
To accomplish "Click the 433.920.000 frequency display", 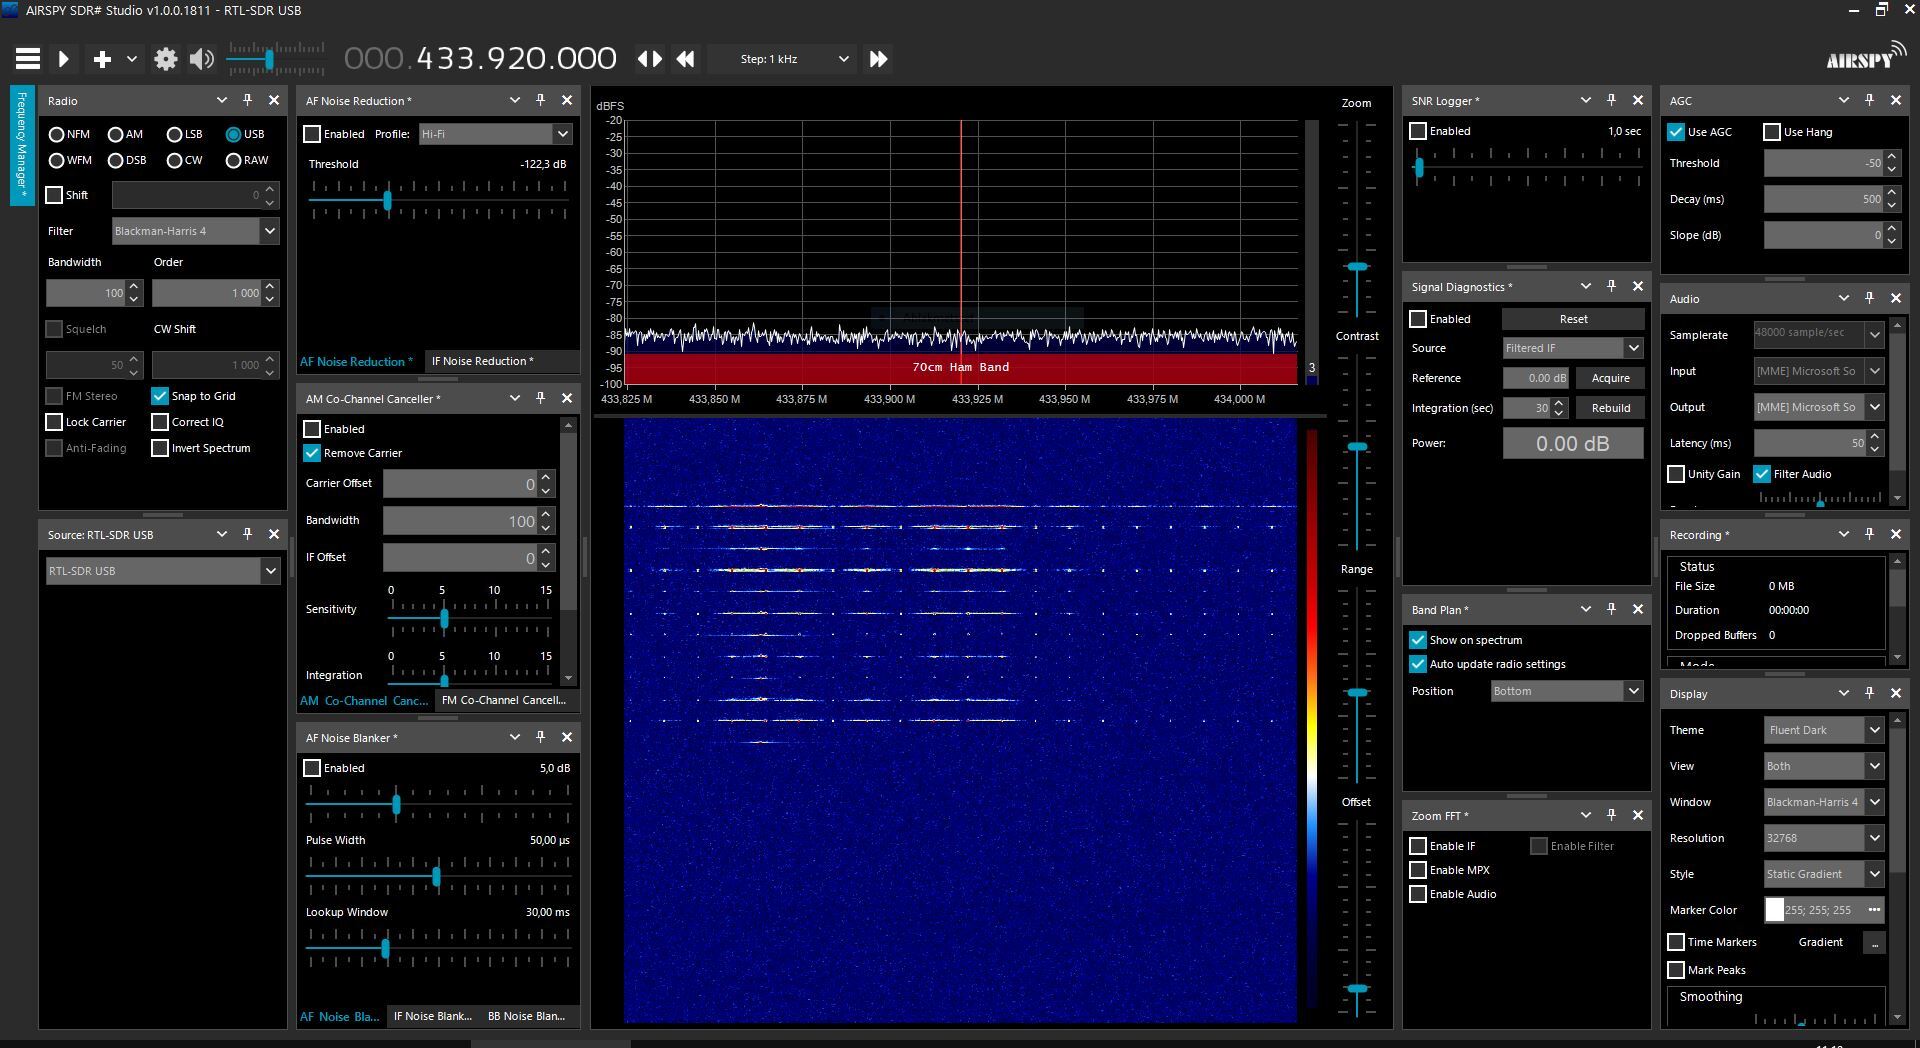I will point(480,59).
